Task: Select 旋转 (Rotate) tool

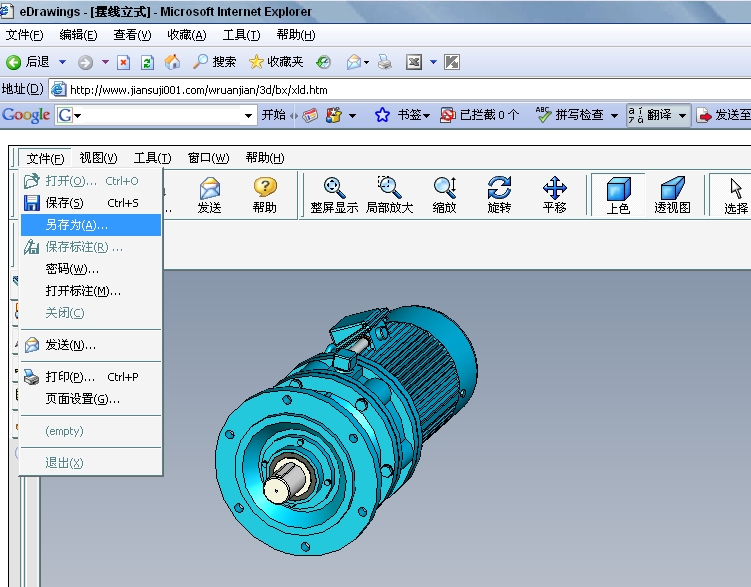Action: [499, 195]
